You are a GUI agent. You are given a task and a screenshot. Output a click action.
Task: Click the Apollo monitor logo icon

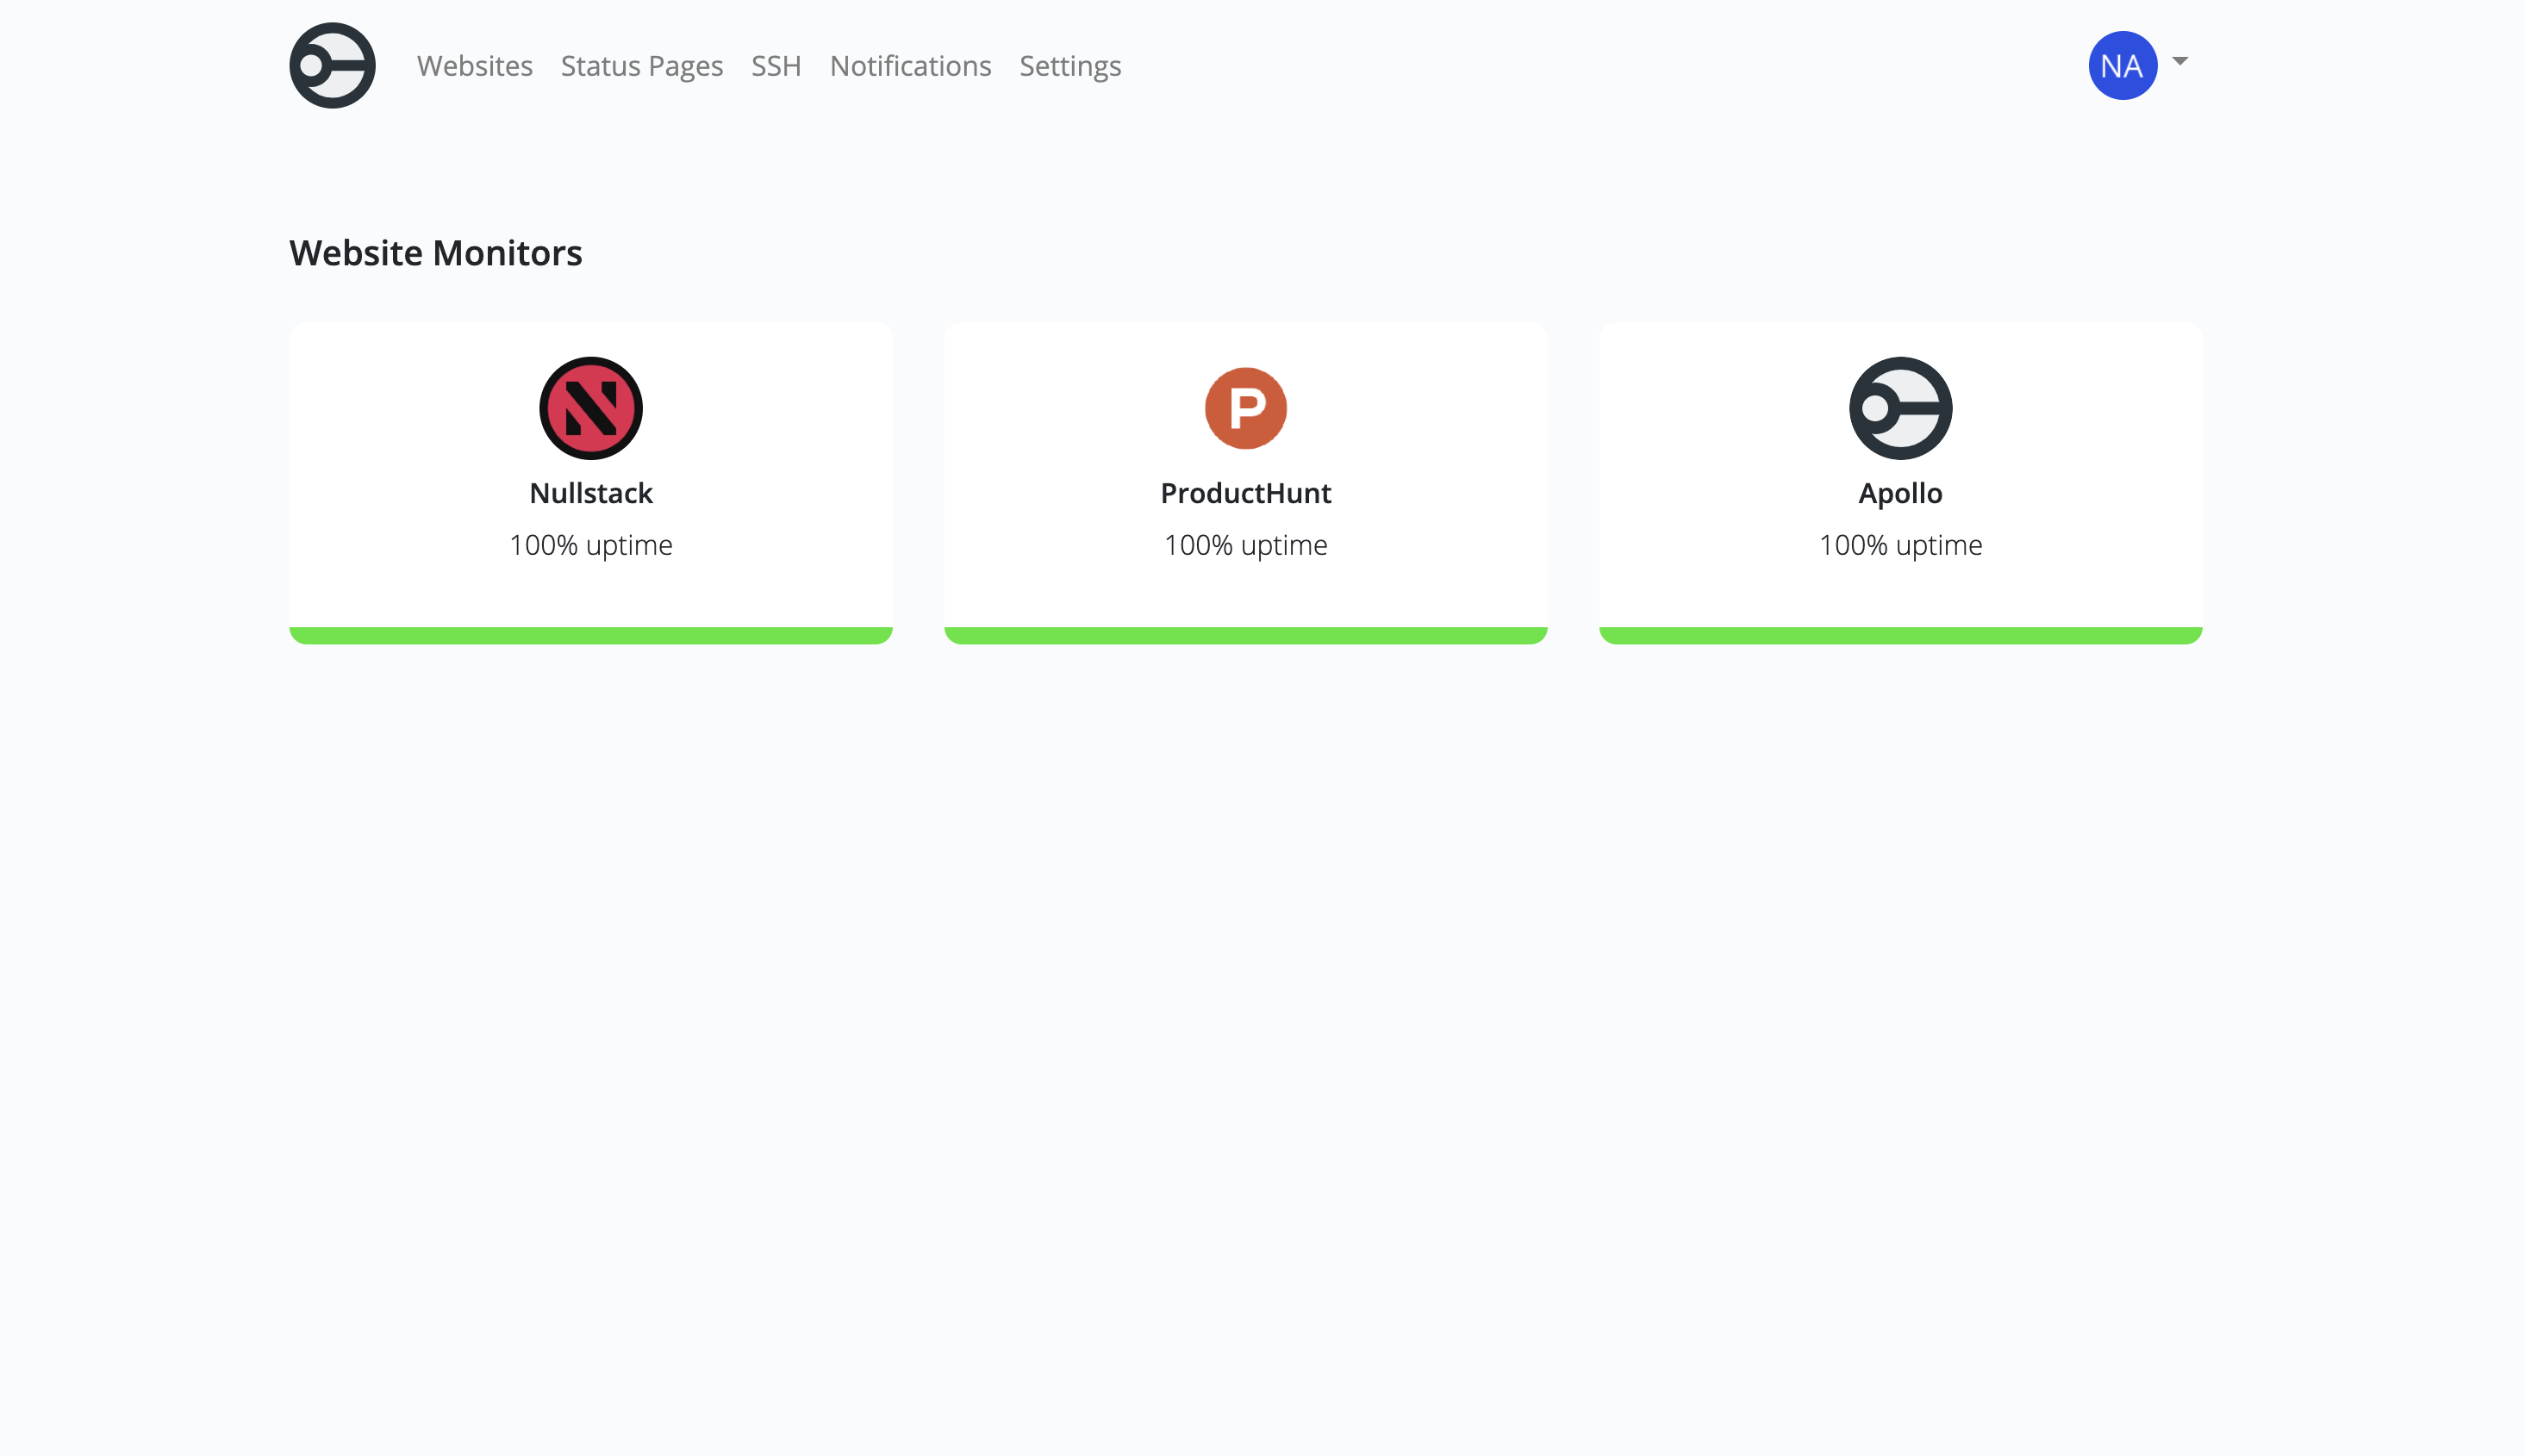coord(1900,408)
